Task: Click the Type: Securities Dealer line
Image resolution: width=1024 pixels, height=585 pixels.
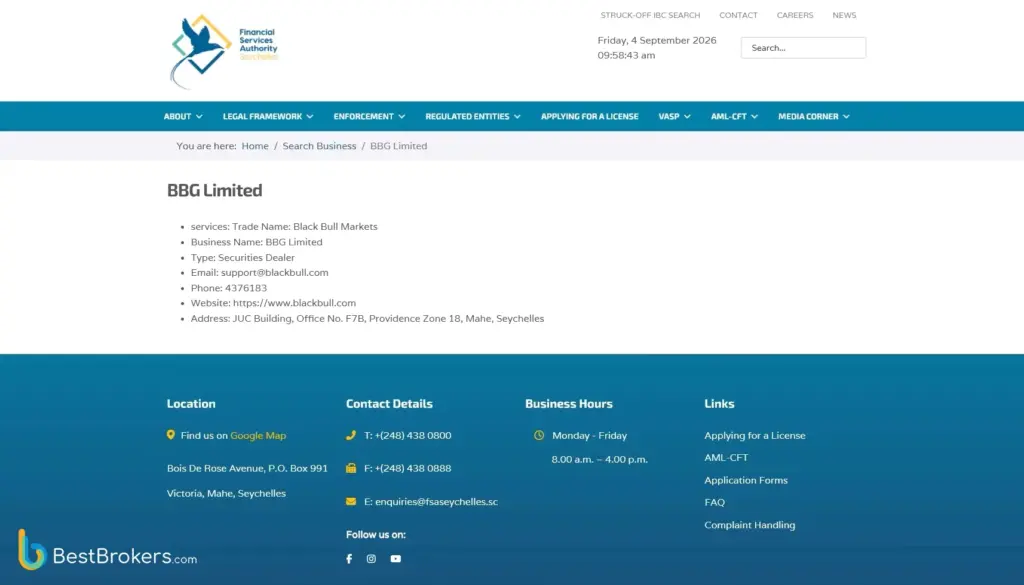Action: [242, 257]
